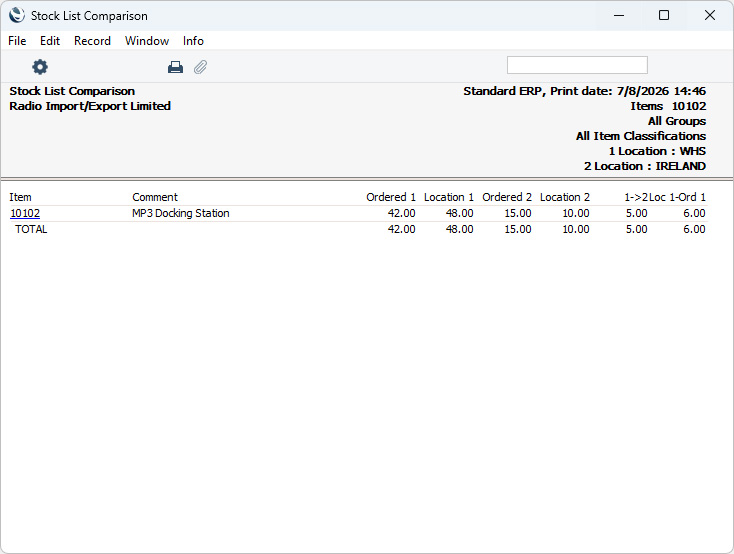Open the Info menu
Screen dimensions: 734x554
(193, 41)
